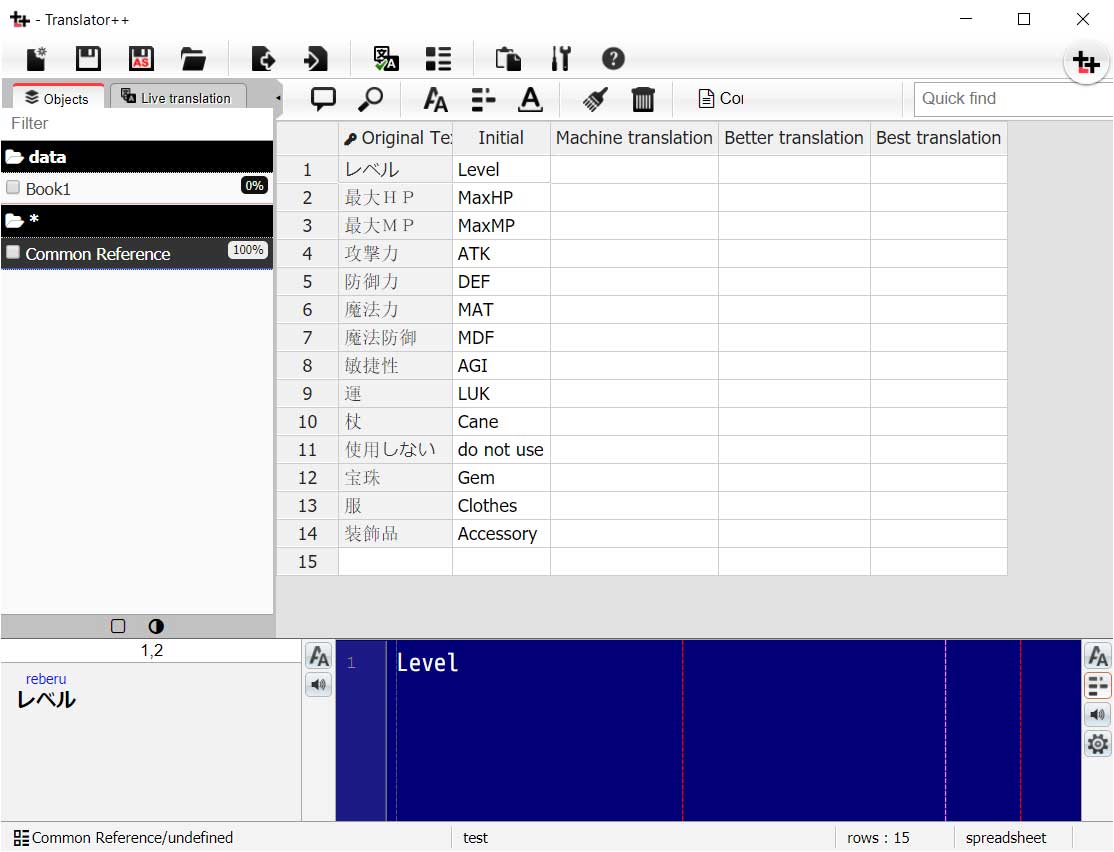Open the Save As tool
The height and width of the screenshot is (852, 1114).
pyautogui.click(x=141, y=59)
